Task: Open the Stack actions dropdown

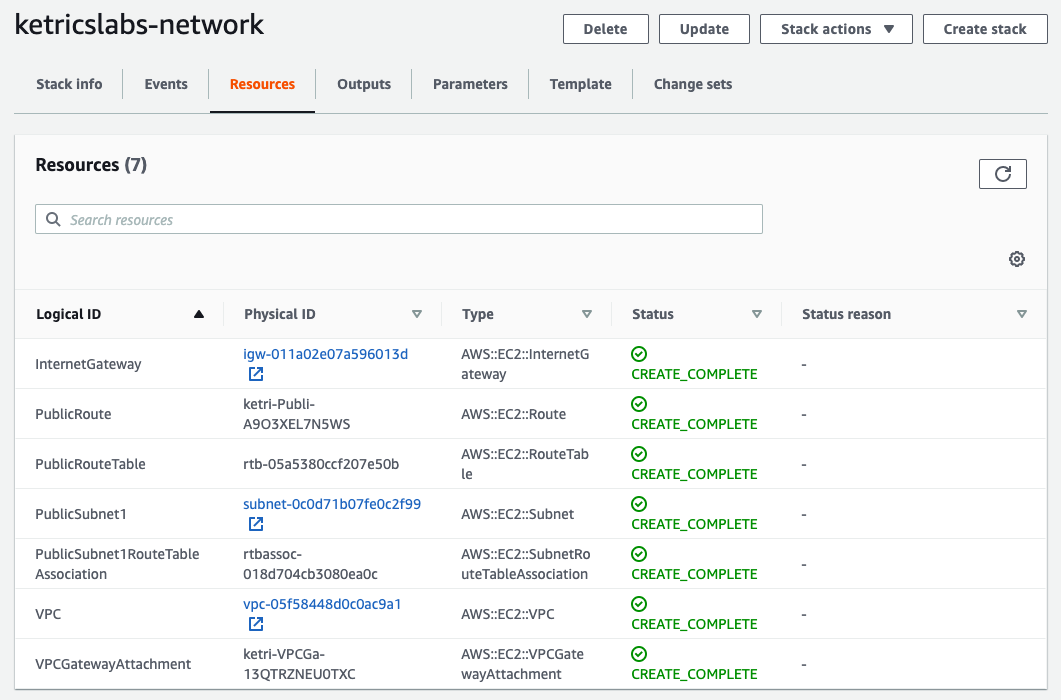Action: click(836, 29)
